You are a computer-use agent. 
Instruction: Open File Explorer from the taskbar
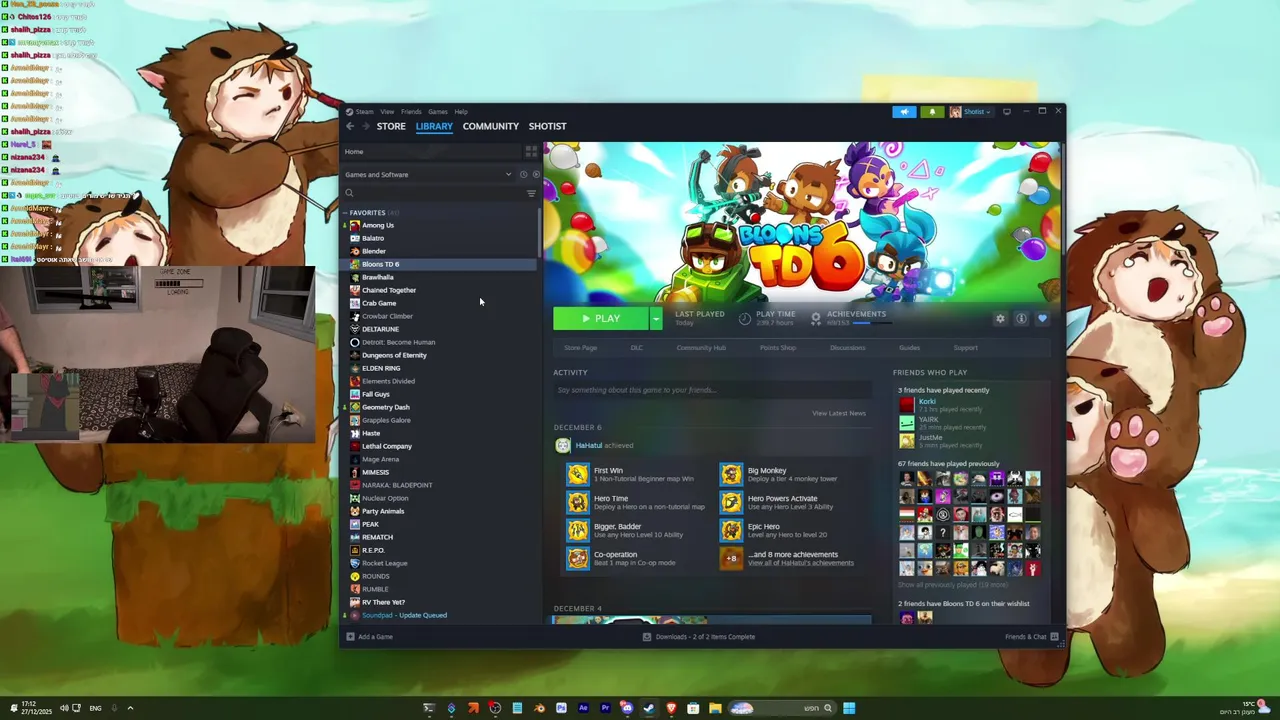point(715,708)
